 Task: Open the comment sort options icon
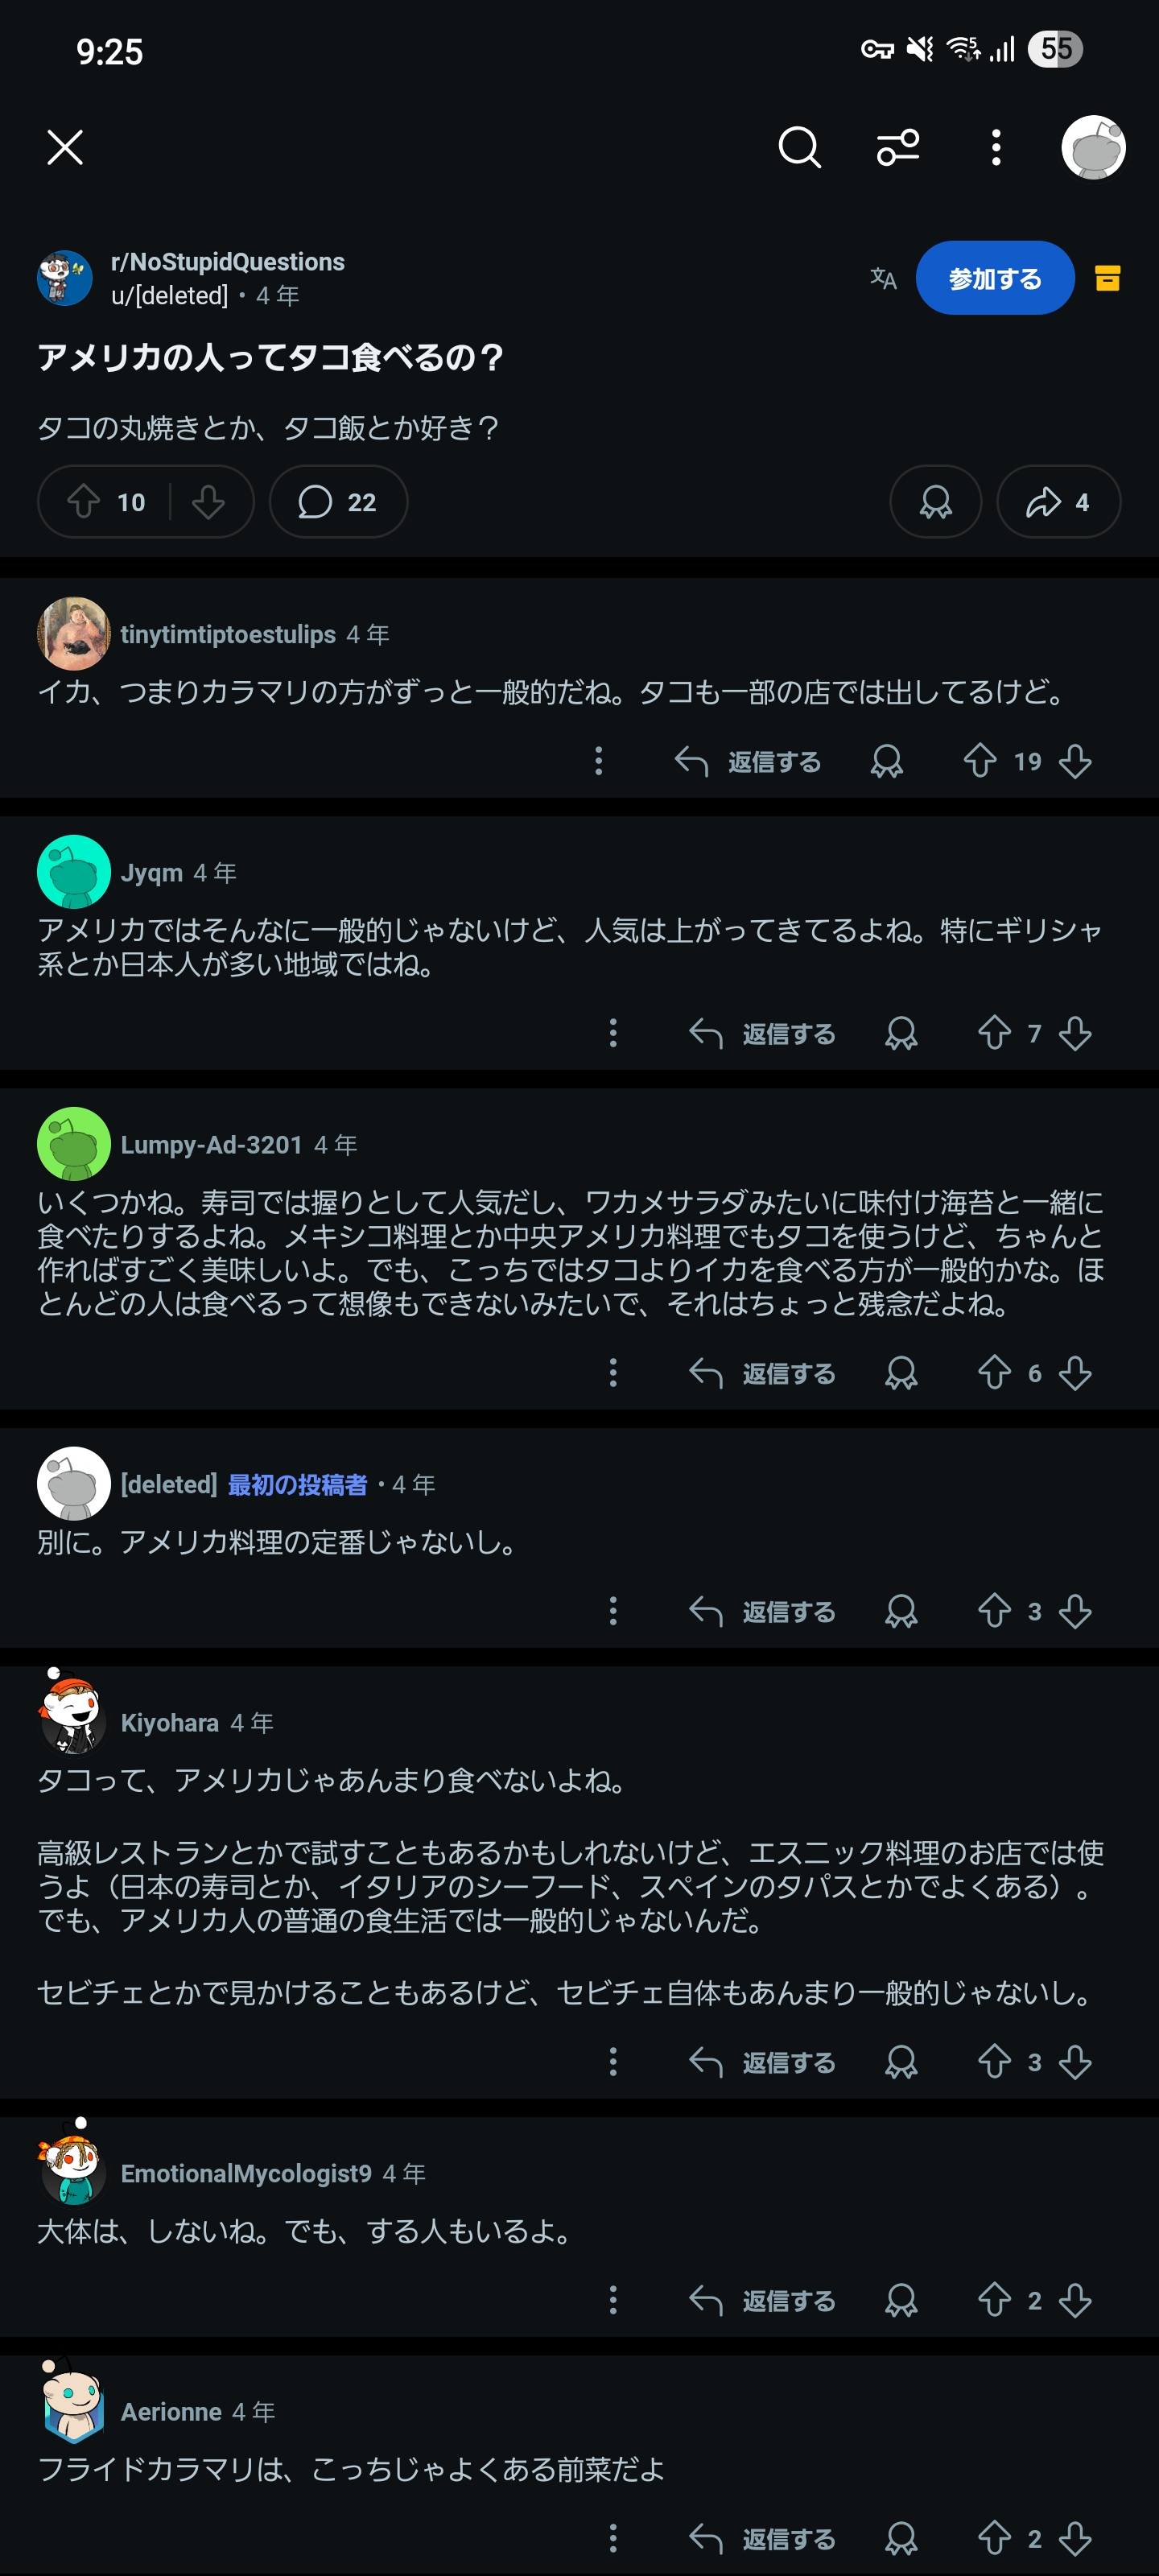897,148
